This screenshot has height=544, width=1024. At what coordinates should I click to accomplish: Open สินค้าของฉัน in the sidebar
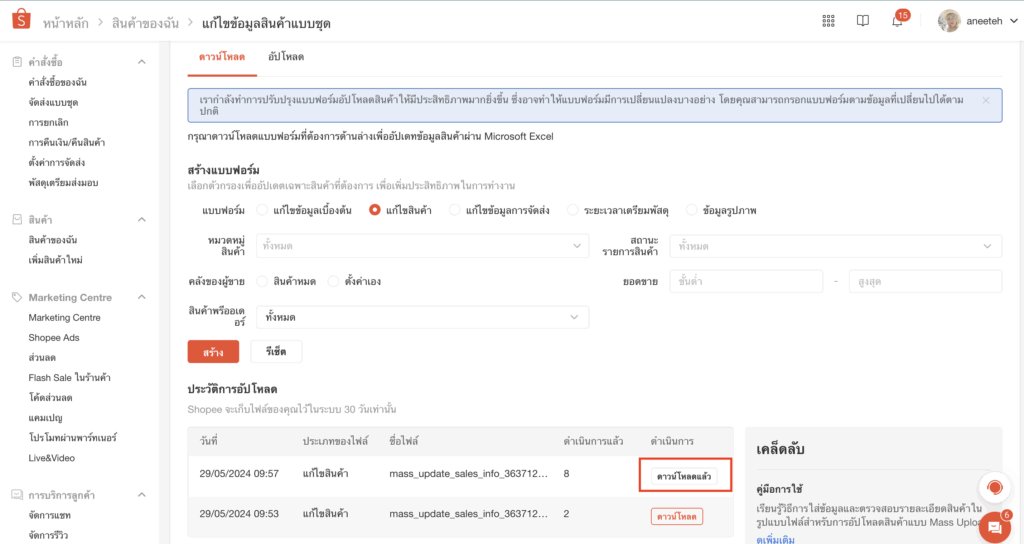coord(53,240)
